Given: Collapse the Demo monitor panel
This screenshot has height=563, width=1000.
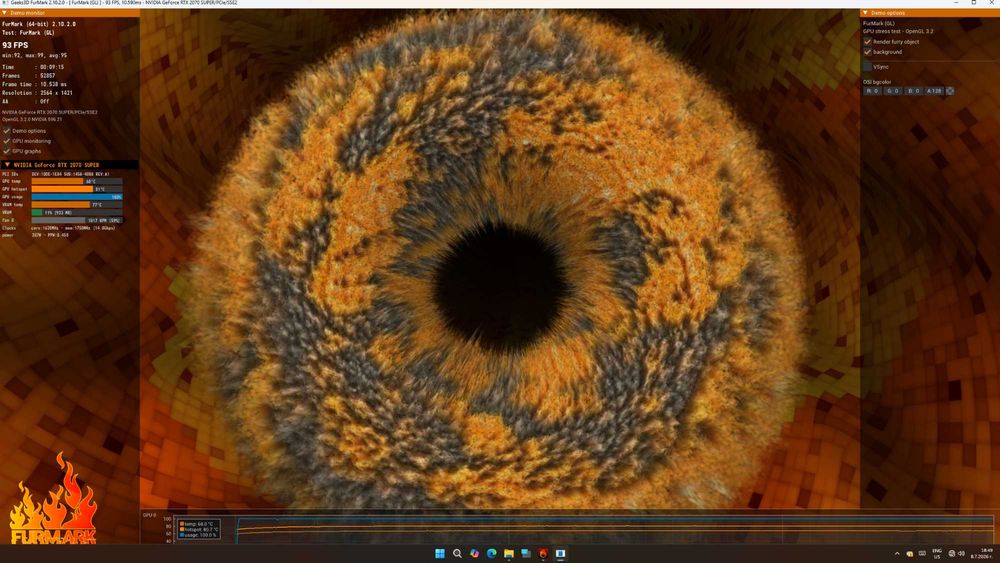Looking at the screenshot, I should click(4, 13).
